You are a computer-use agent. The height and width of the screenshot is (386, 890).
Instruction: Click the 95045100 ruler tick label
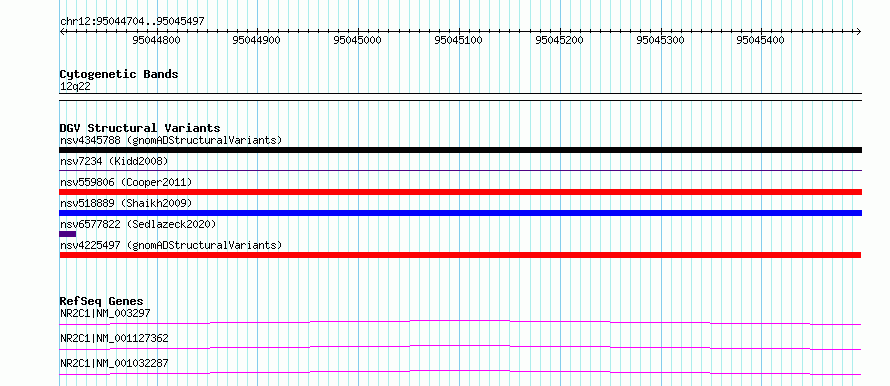[458, 40]
